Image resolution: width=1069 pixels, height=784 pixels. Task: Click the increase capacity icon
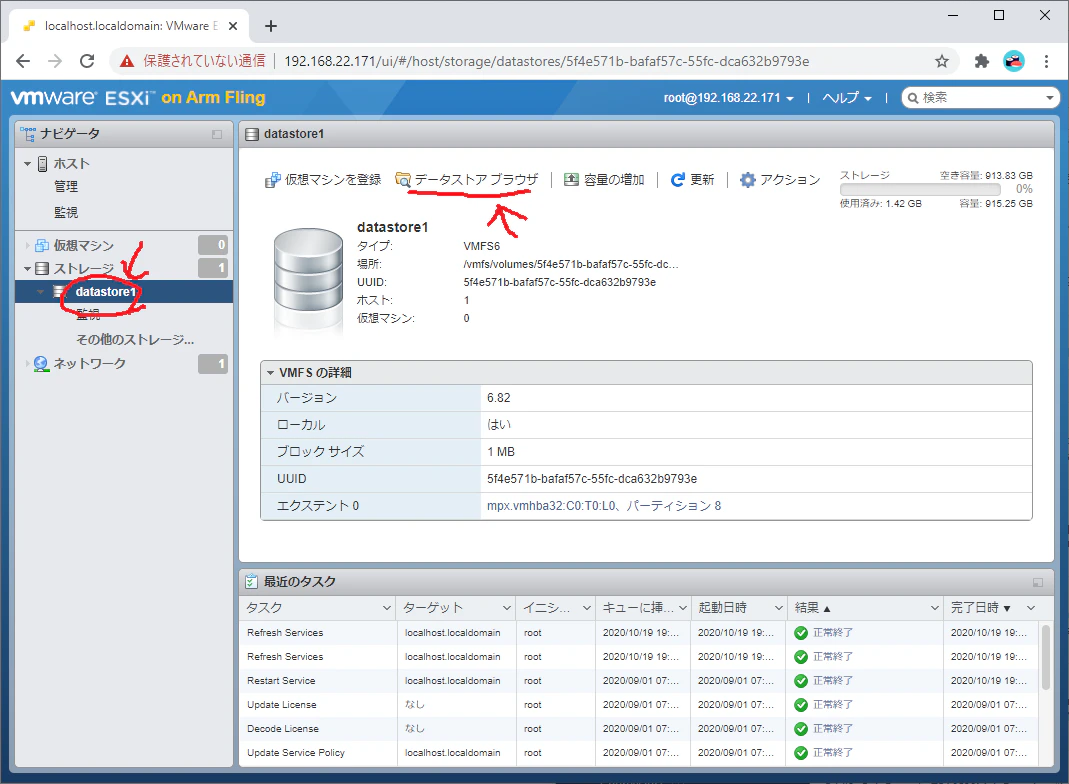click(571, 179)
